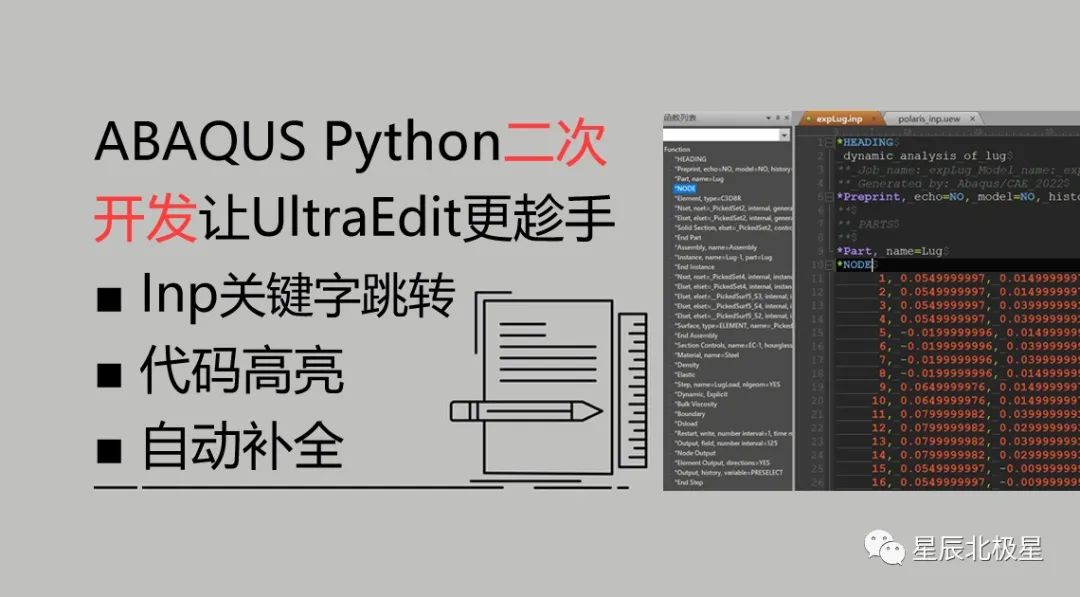This screenshot has width=1080, height=597.
Task: Collapse code fold at line 10 *NODE
Action: pos(829,264)
